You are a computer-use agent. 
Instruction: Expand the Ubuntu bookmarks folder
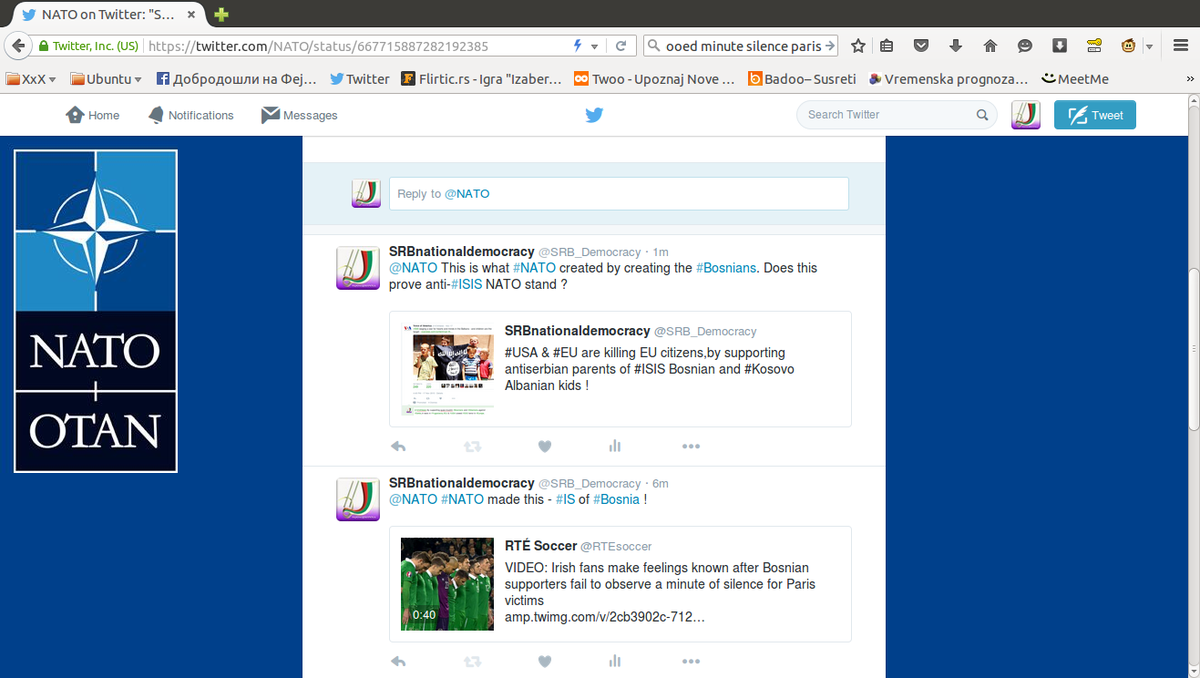[x=107, y=79]
